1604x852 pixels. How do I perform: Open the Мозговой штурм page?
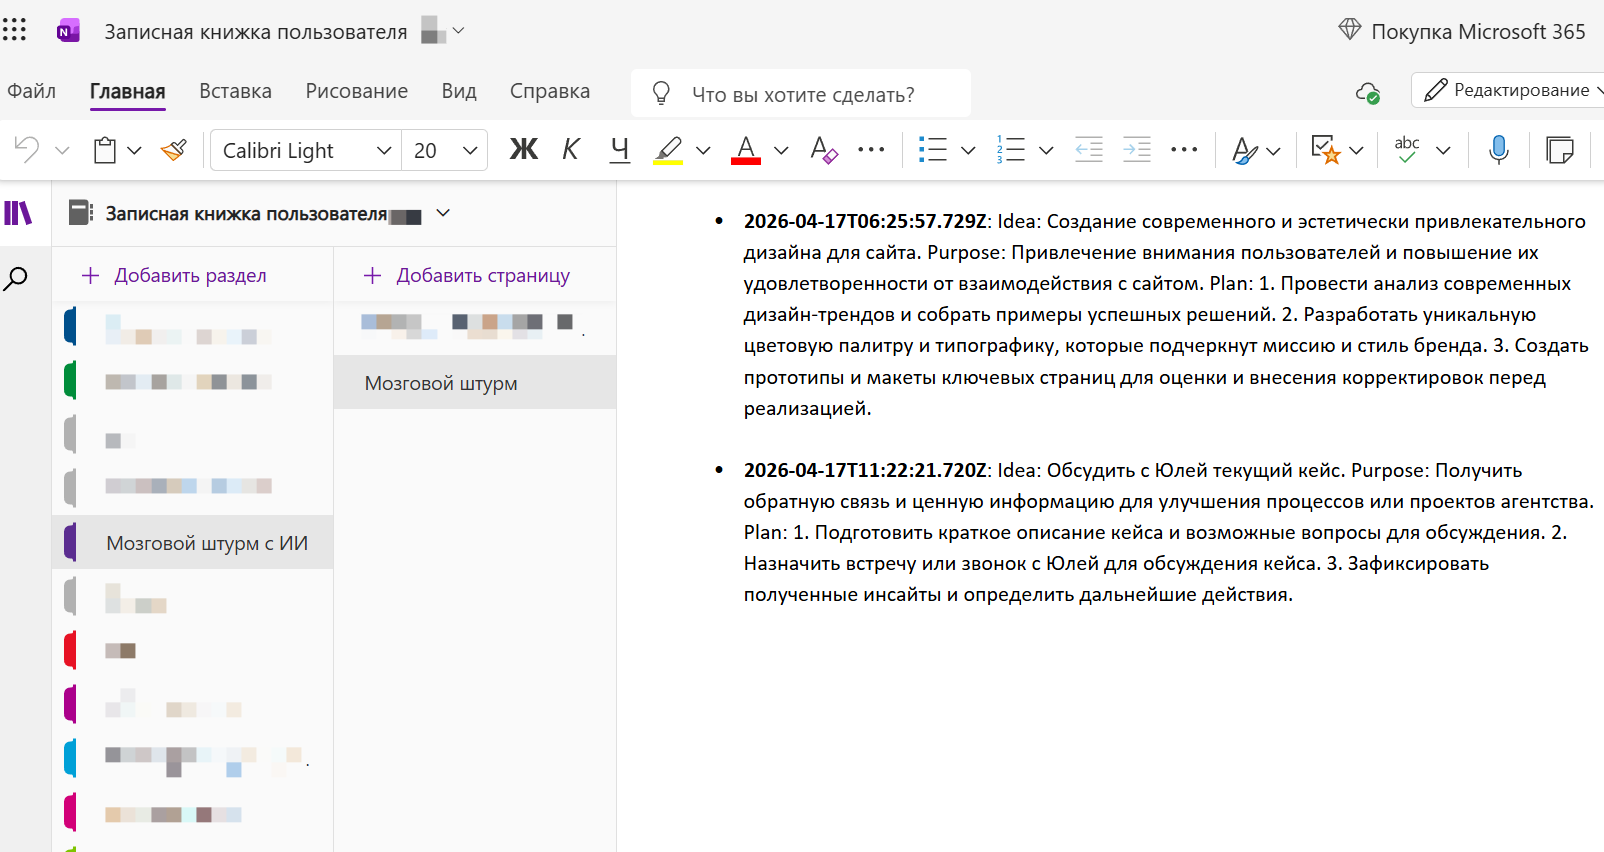coord(475,383)
